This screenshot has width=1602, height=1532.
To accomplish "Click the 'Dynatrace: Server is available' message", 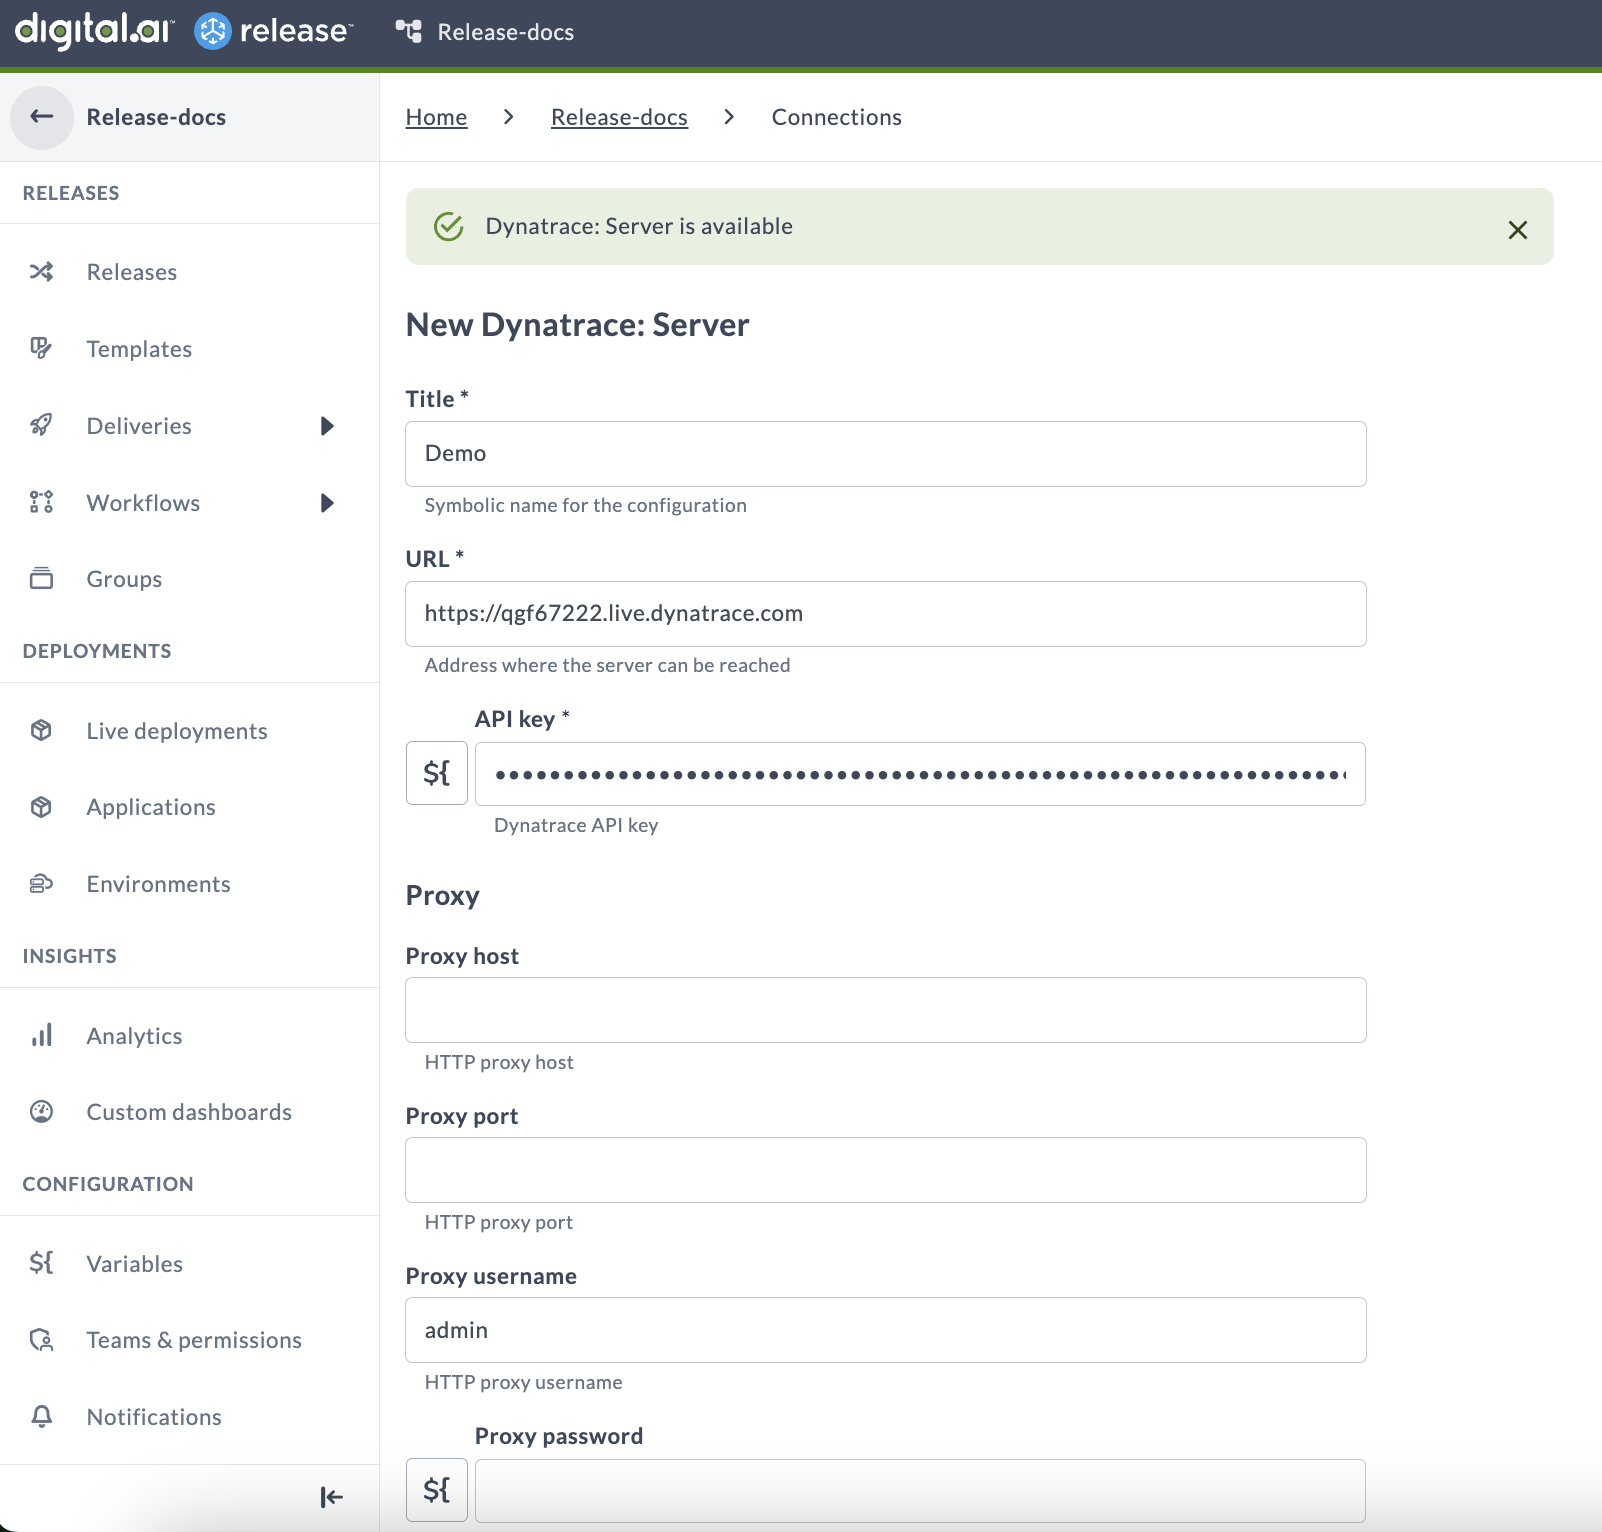I will coord(639,226).
